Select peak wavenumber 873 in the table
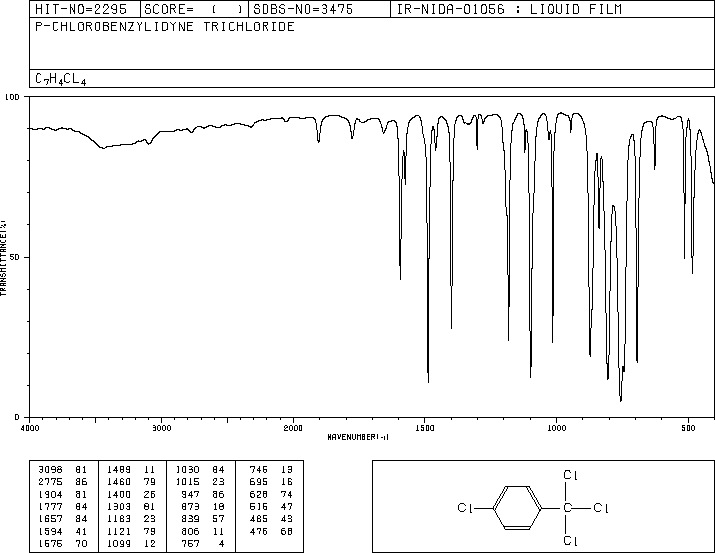 191,506
